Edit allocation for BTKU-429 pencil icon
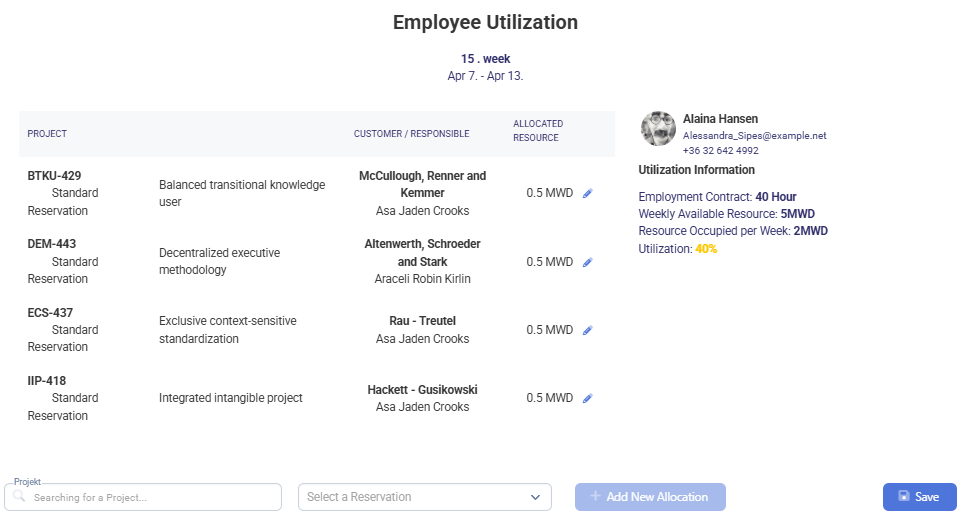The height and width of the screenshot is (523, 977). 588,194
